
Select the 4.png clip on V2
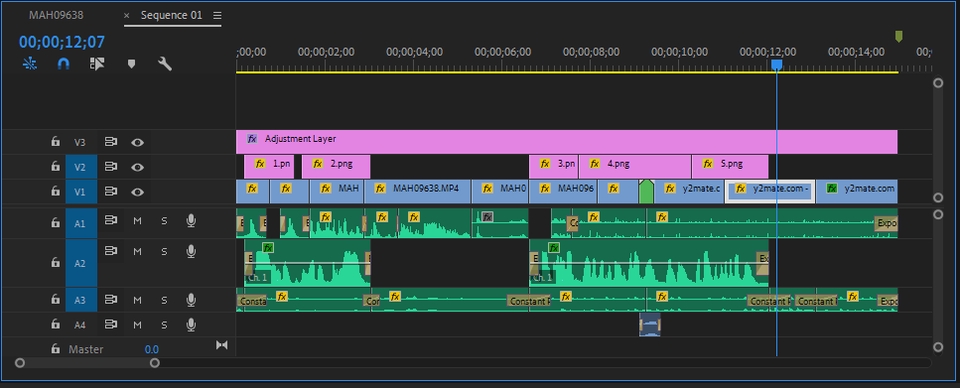pyautogui.click(x=635, y=166)
